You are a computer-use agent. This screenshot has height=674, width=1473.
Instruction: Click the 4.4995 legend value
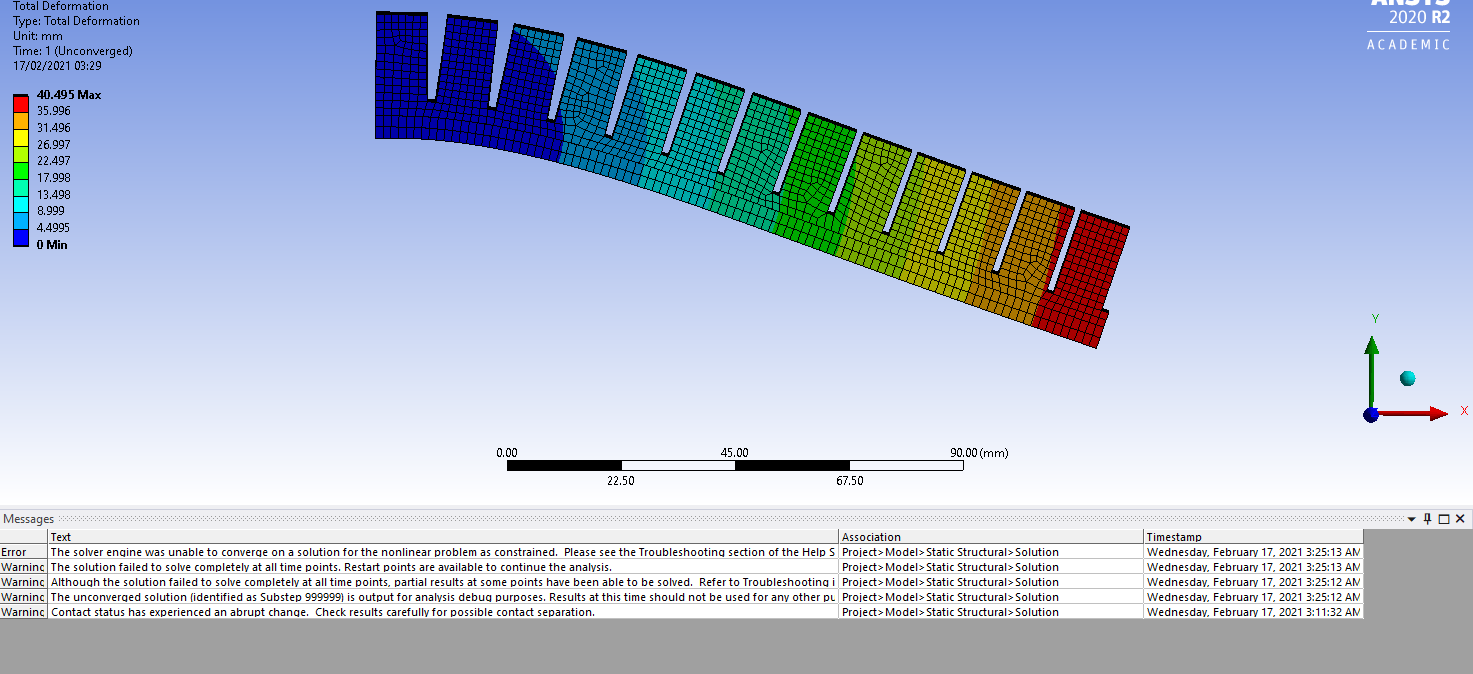coord(53,228)
